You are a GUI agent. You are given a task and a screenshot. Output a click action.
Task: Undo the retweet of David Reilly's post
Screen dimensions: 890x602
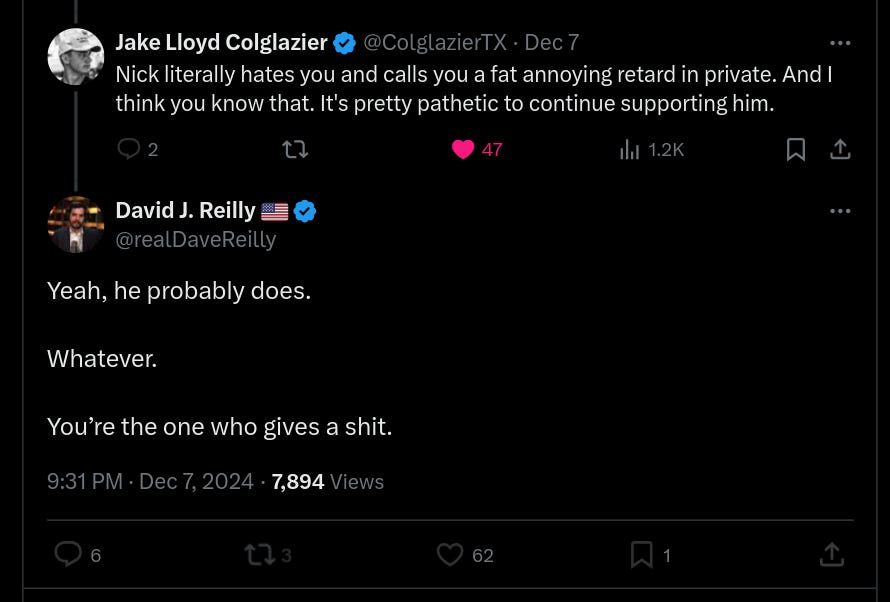[x=259, y=554]
